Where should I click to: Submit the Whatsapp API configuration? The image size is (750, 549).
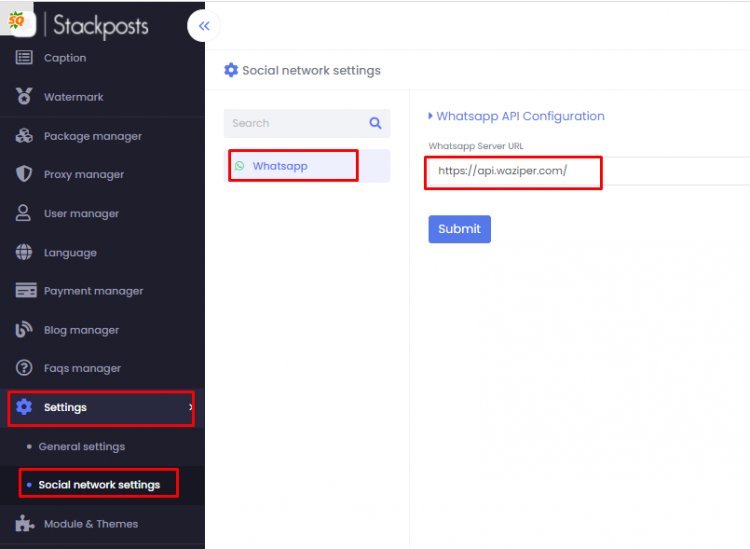pyautogui.click(x=459, y=229)
